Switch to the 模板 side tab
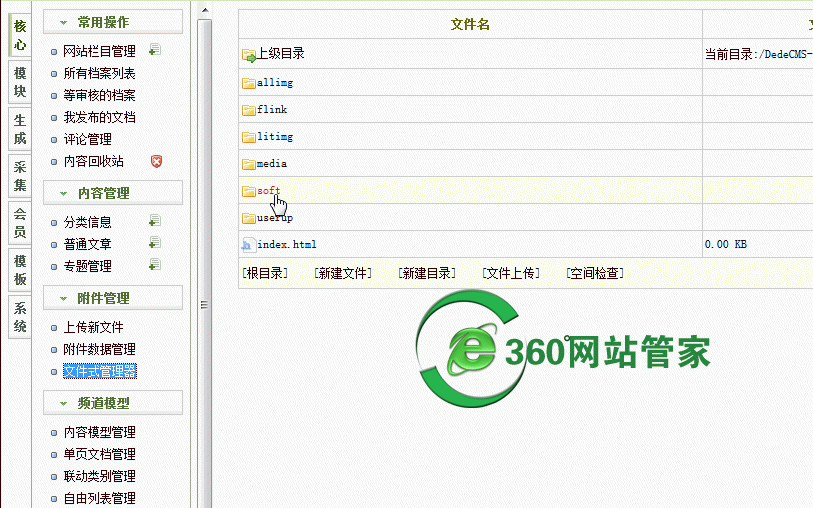813x508 pixels. [20, 270]
